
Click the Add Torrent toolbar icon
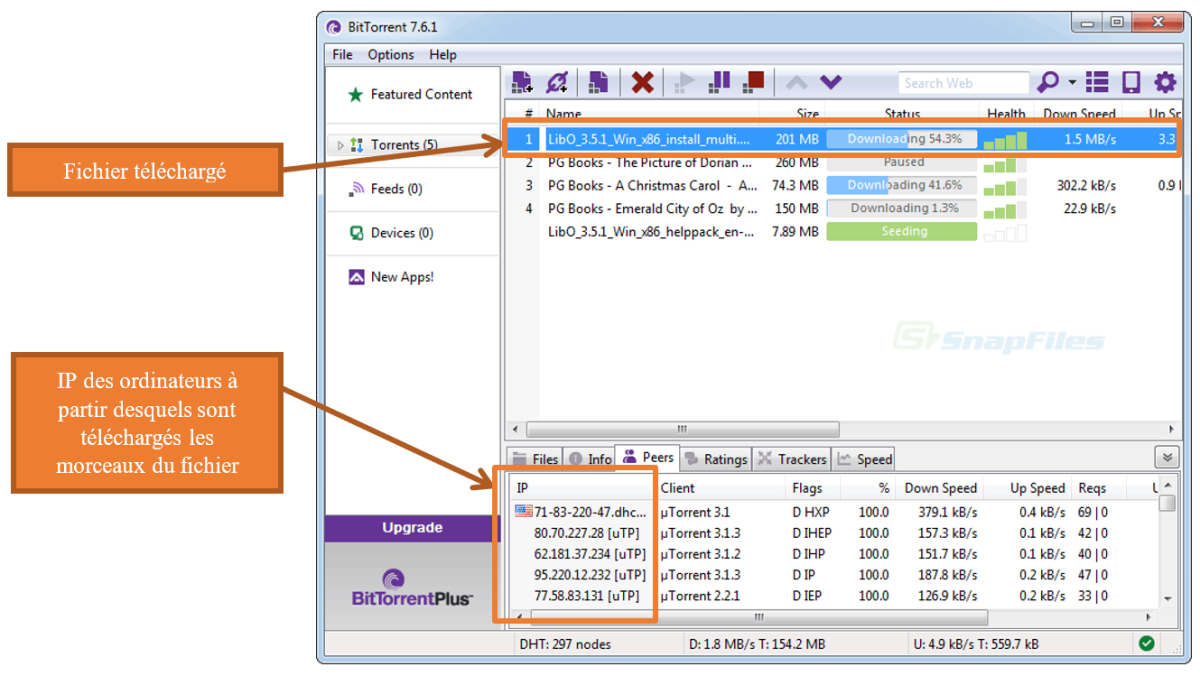pos(521,83)
